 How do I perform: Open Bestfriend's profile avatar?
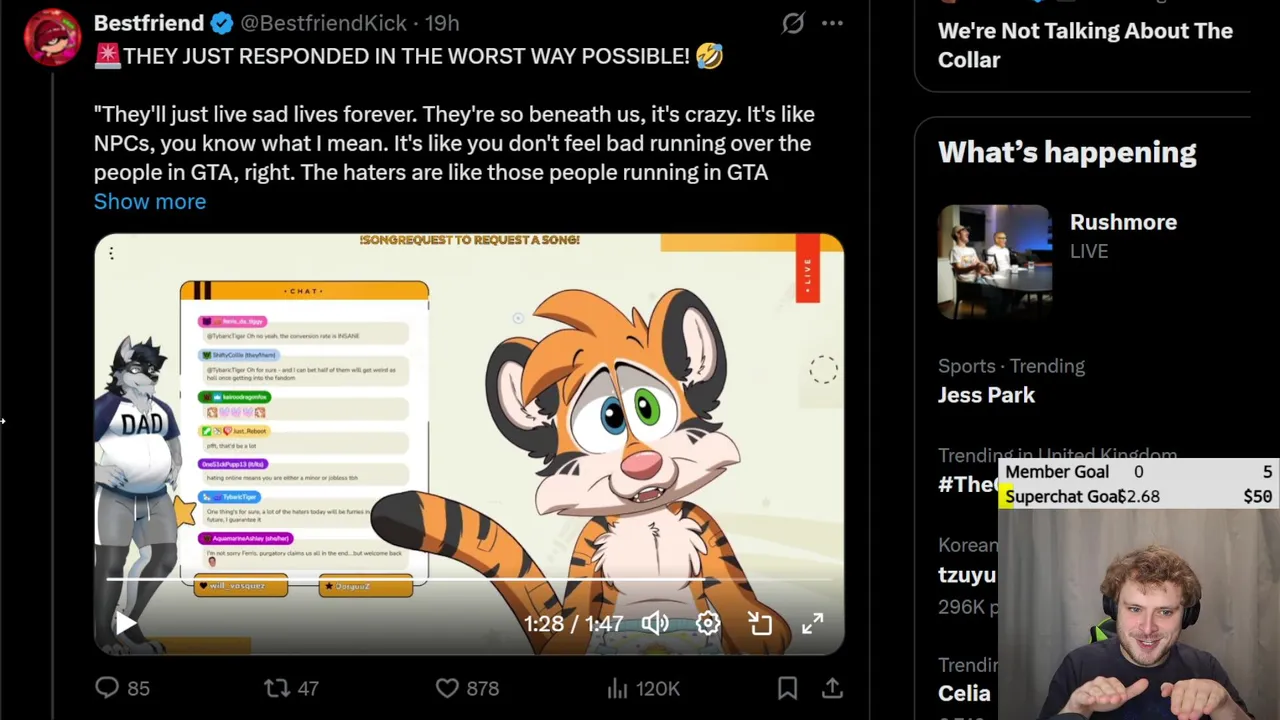(52, 37)
